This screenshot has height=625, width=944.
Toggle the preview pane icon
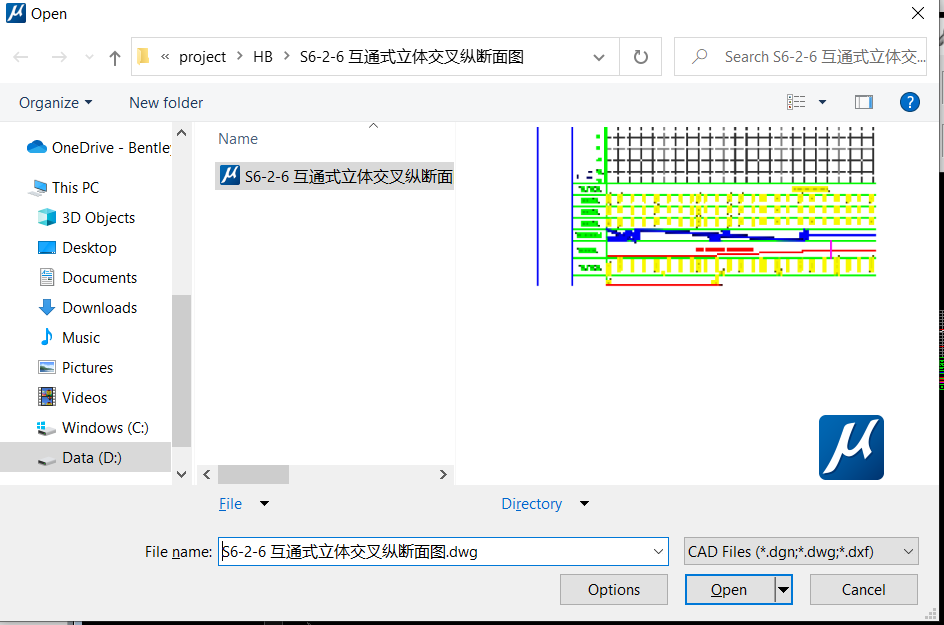(x=864, y=102)
